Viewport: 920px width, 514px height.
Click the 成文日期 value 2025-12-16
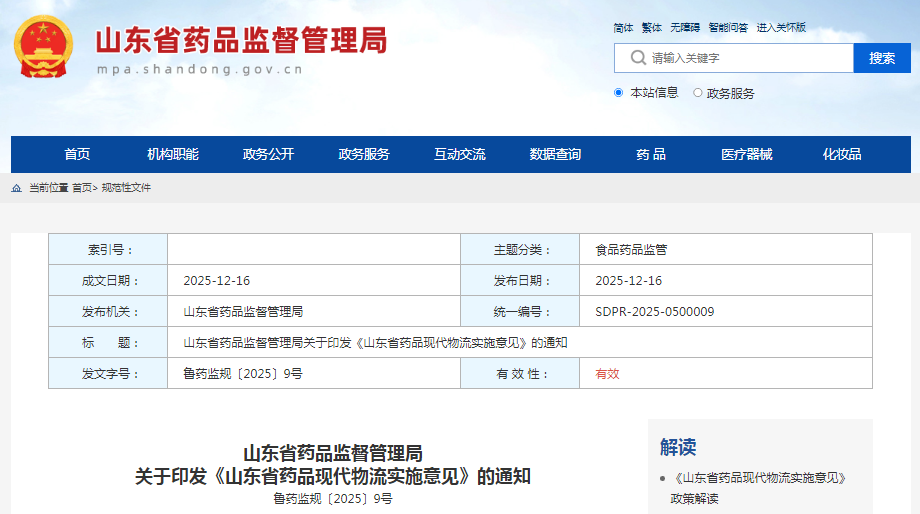tap(217, 280)
